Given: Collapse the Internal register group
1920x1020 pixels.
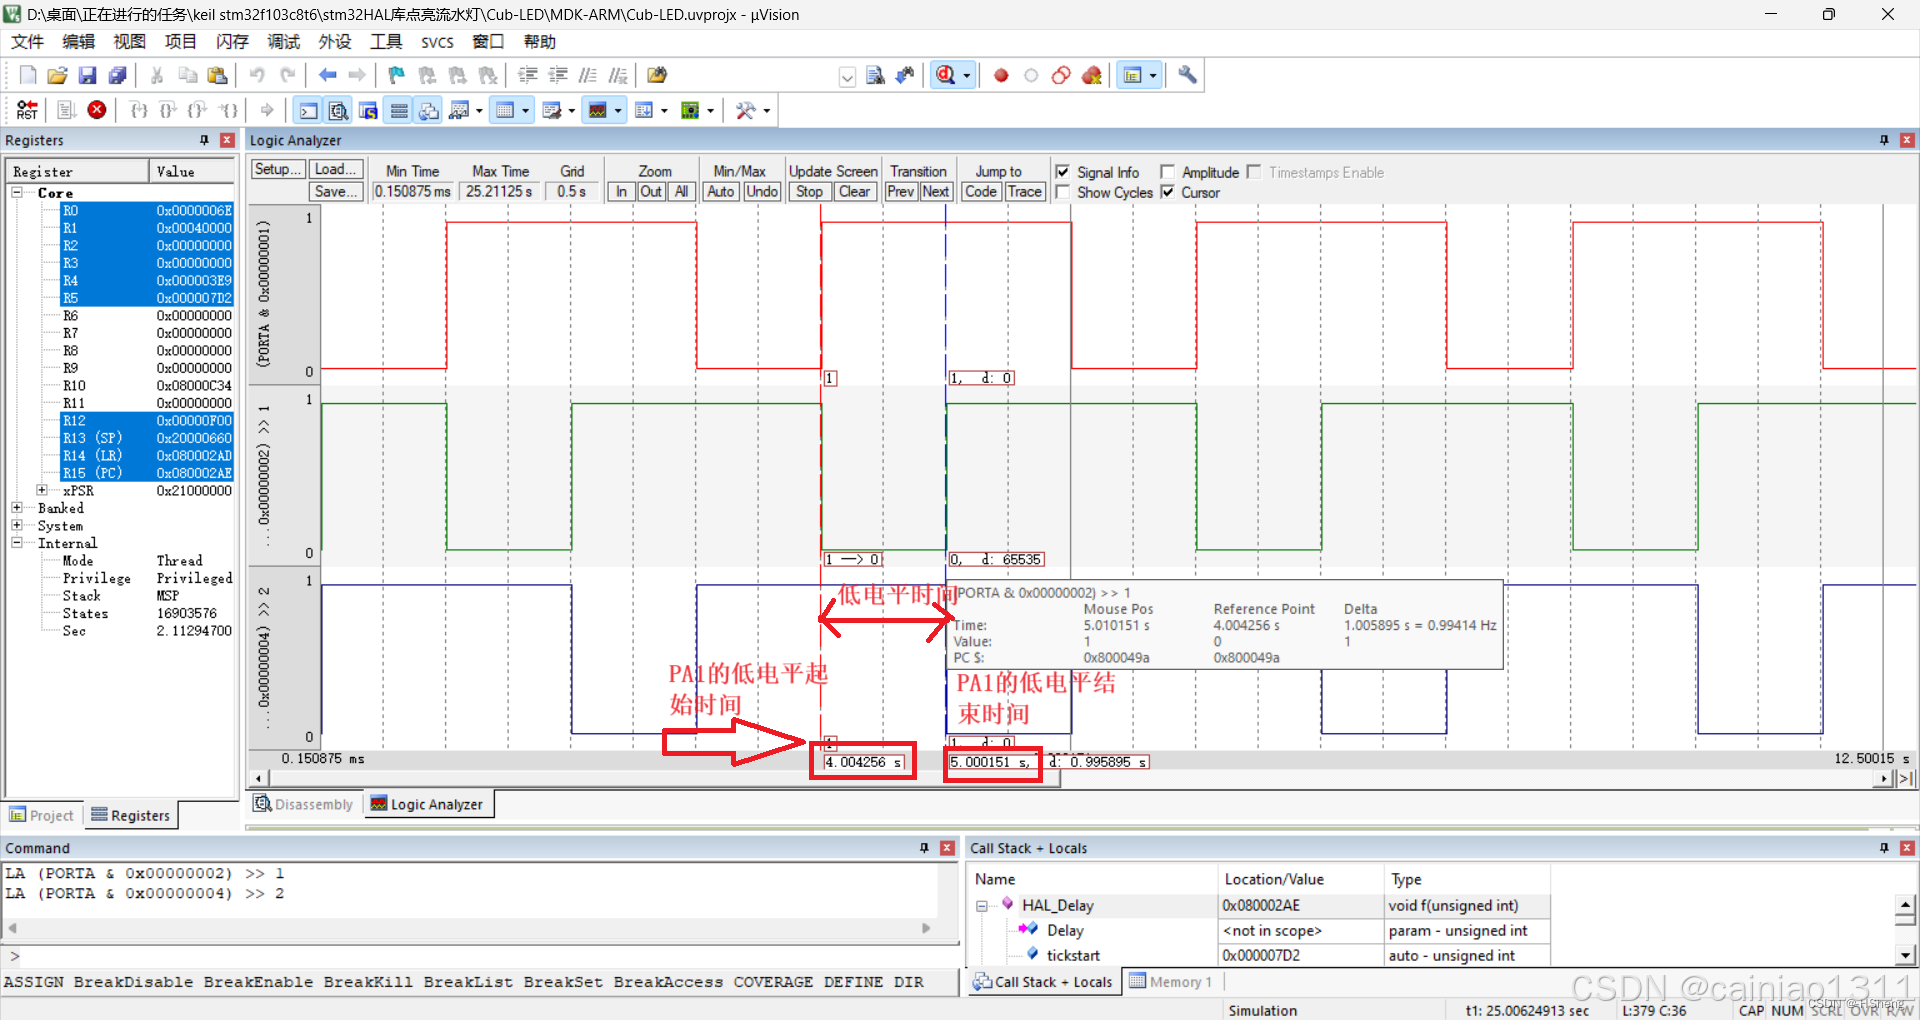Looking at the screenshot, I should tap(17, 542).
